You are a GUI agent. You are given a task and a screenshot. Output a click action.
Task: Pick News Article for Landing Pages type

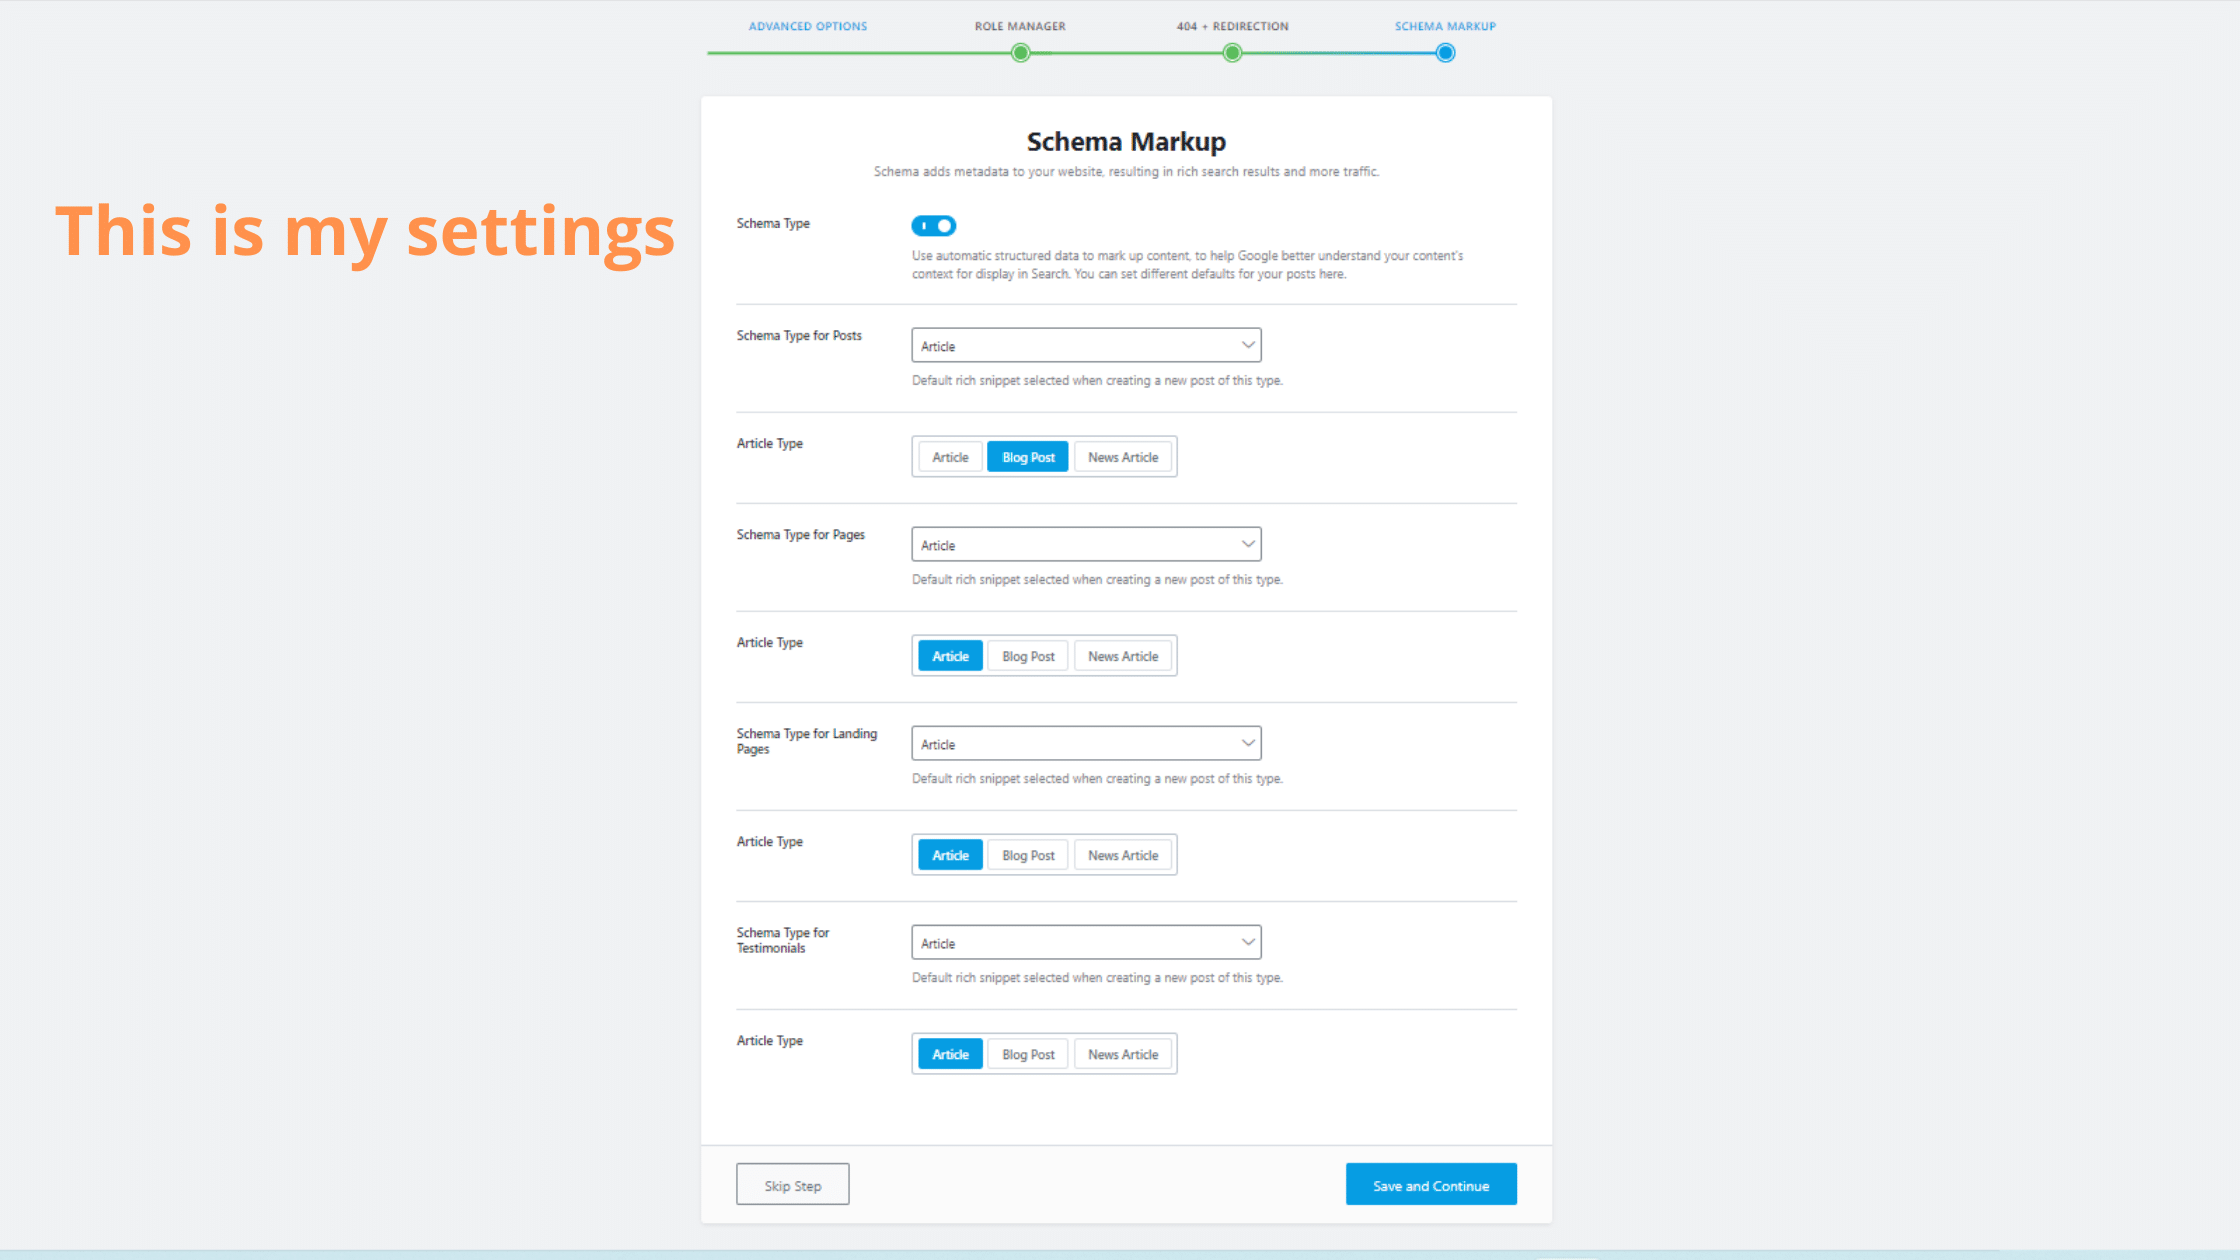[1123, 855]
